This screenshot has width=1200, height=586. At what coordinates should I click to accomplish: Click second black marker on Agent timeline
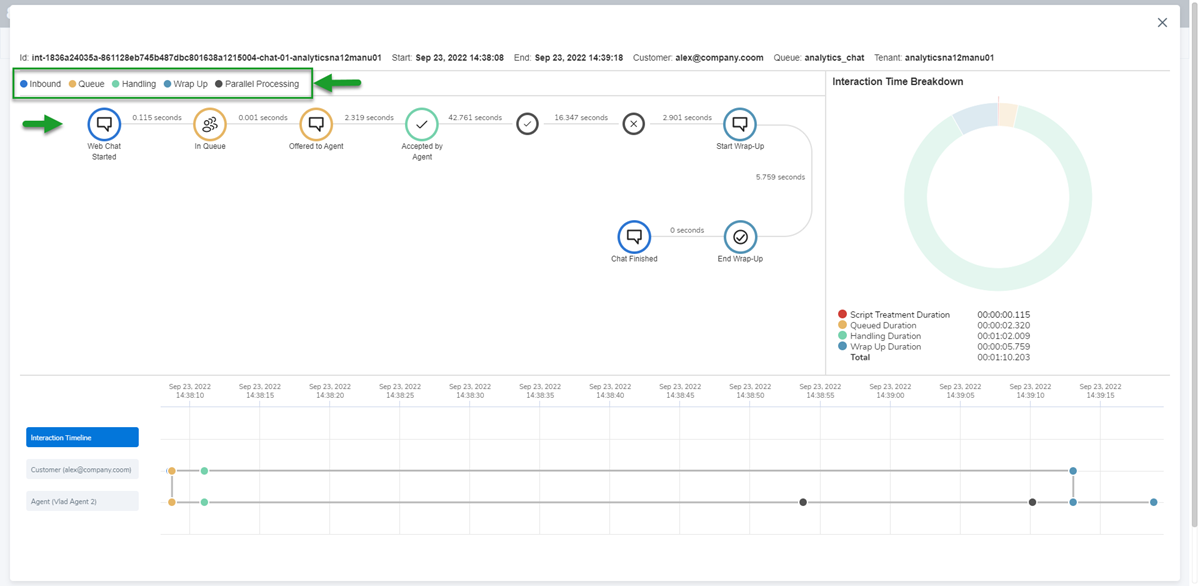[1033, 502]
